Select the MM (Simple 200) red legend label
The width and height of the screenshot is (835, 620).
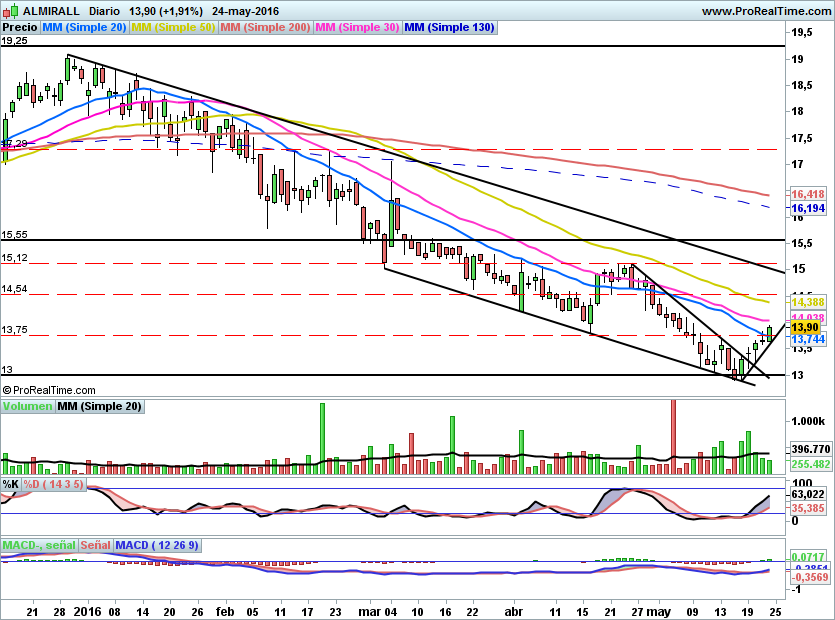pos(265,27)
